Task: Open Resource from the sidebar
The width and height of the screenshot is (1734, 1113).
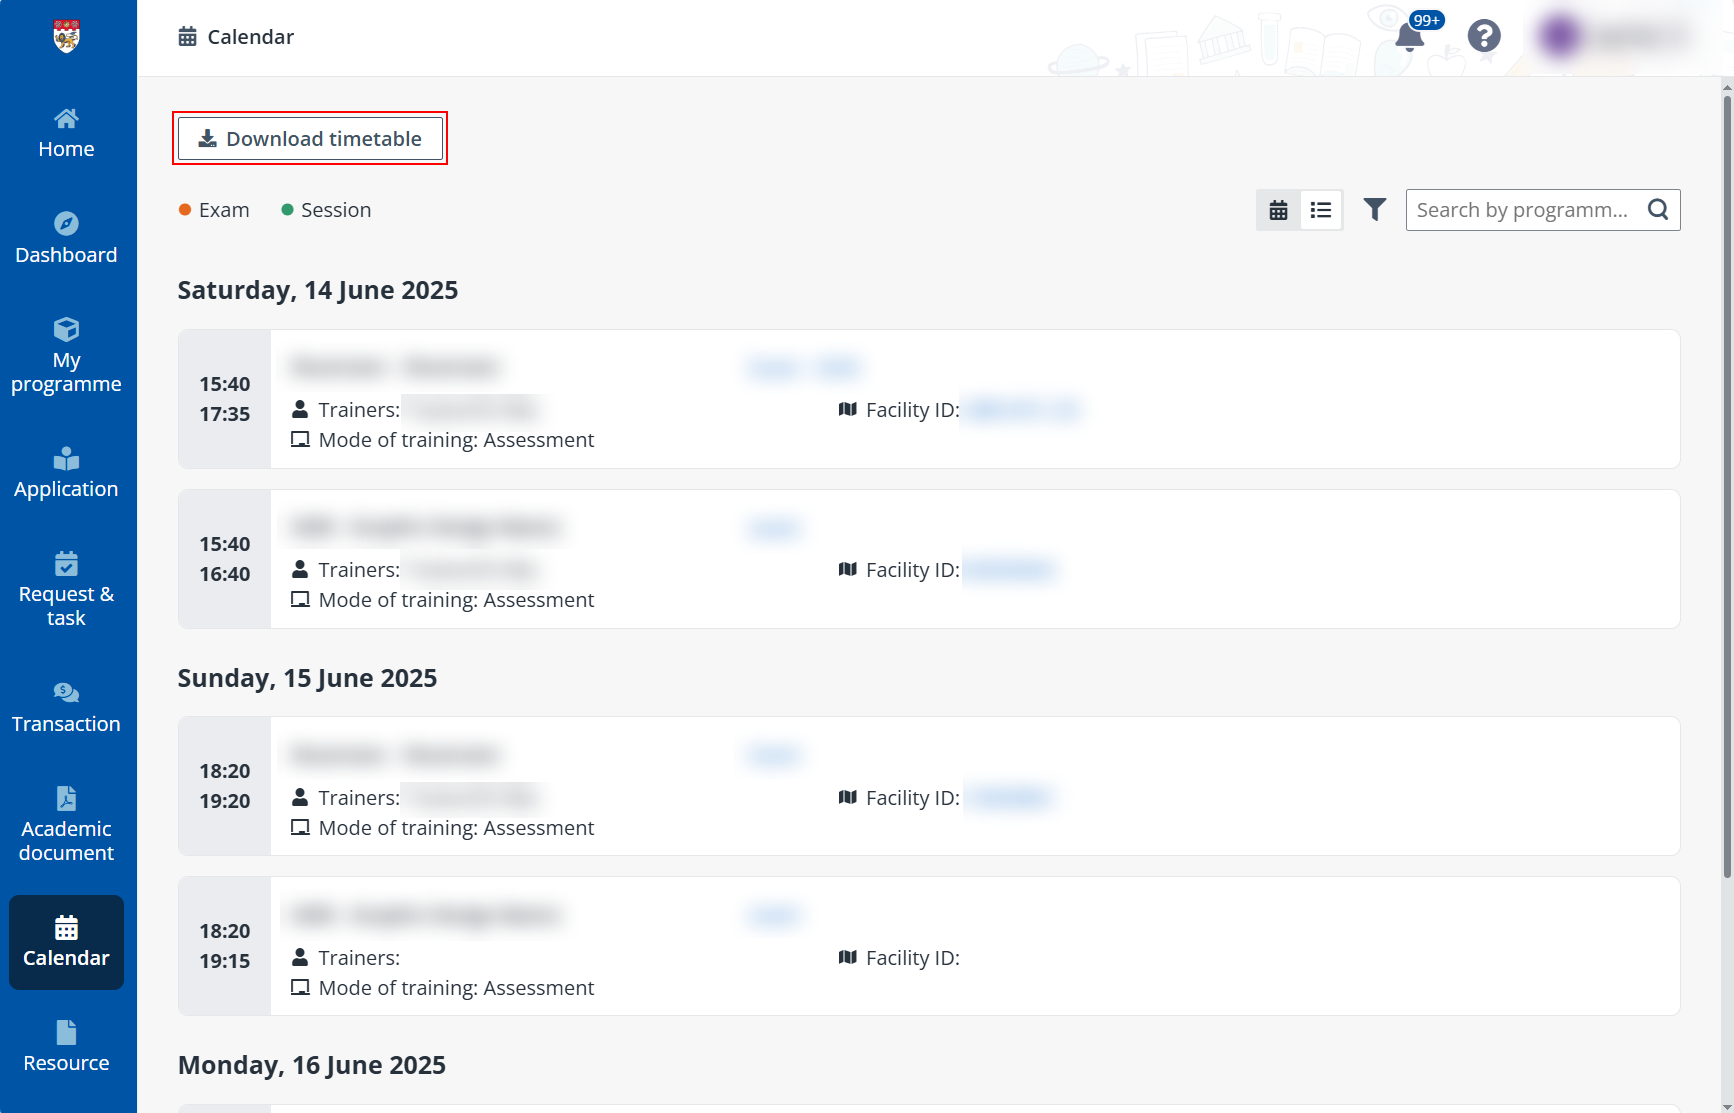Action: click(x=66, y=1046)
